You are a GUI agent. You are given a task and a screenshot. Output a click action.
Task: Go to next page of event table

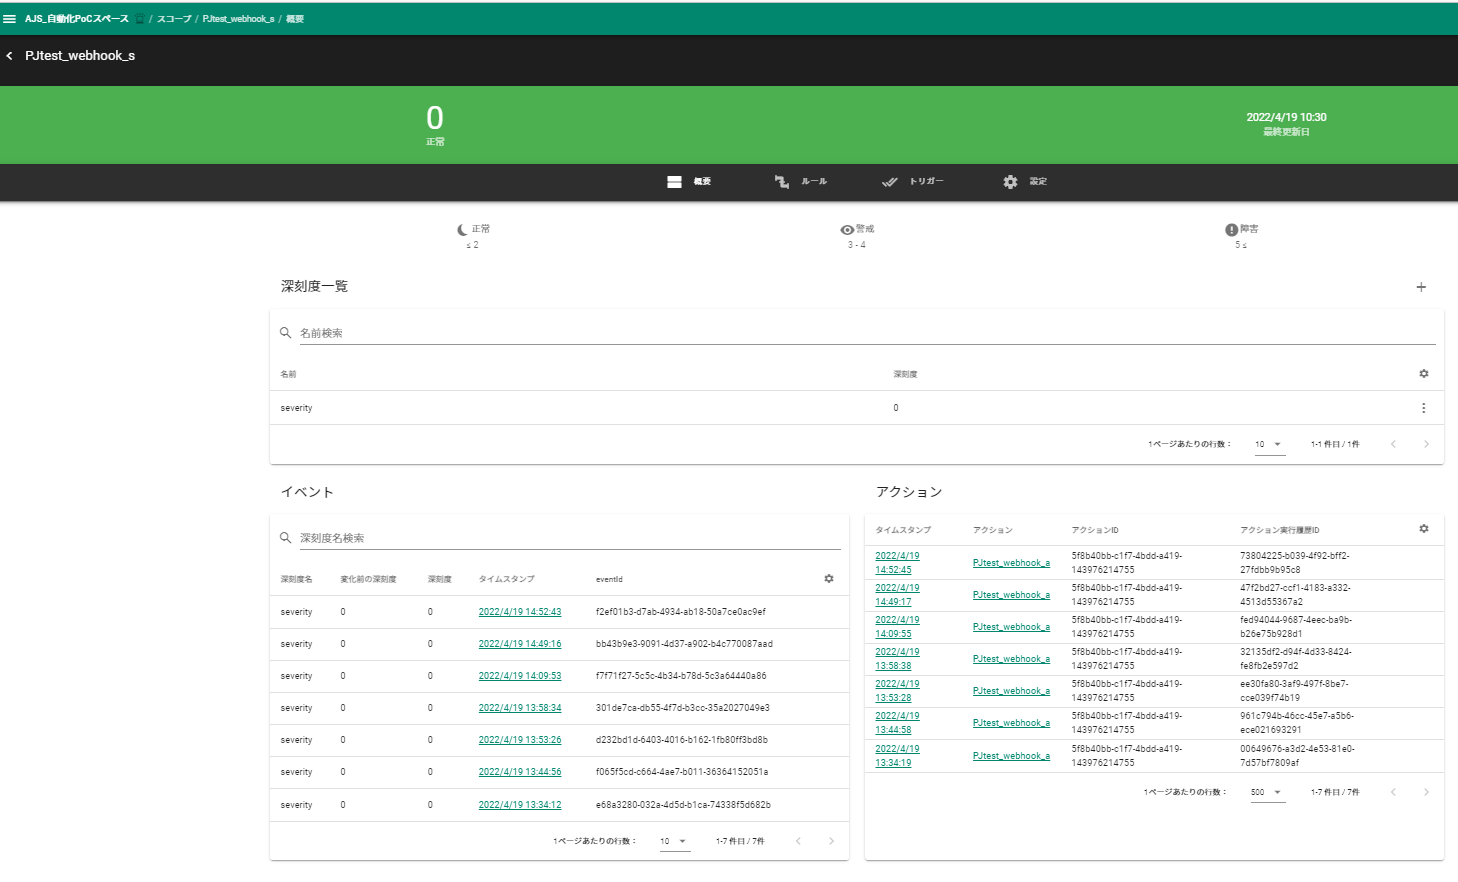pos(831,841)
